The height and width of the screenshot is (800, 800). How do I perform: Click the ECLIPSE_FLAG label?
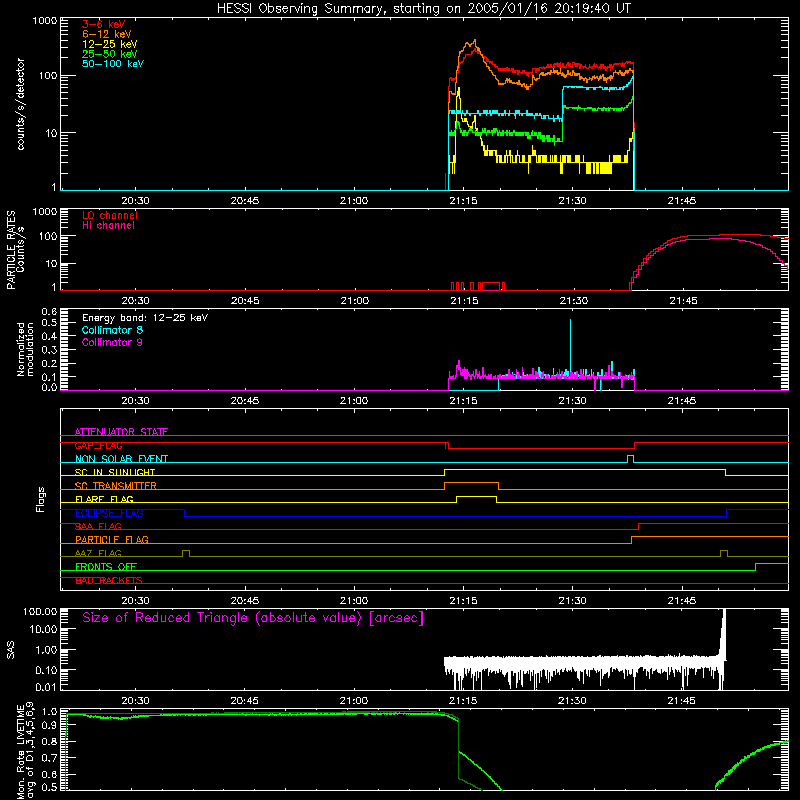[109, 513]
